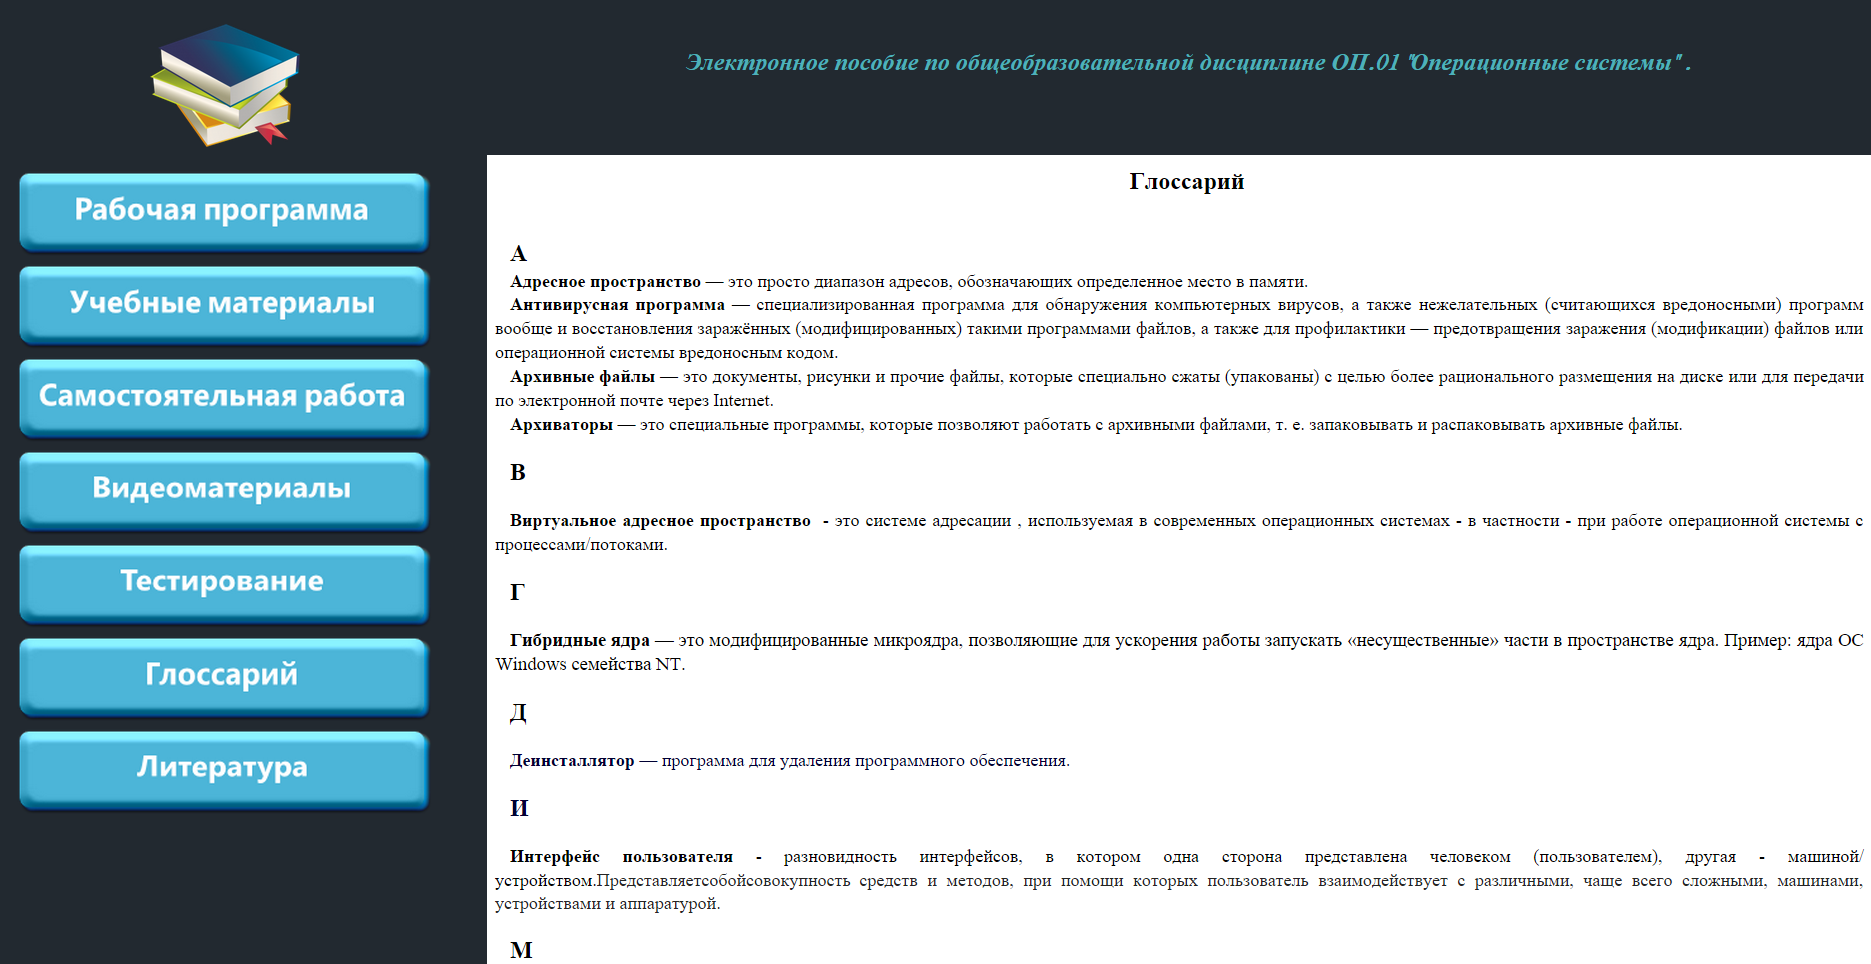1871x964 pixels.
Task: Open the Учебные материалы section
Action: pyautogui.click(x=224, y=304)
